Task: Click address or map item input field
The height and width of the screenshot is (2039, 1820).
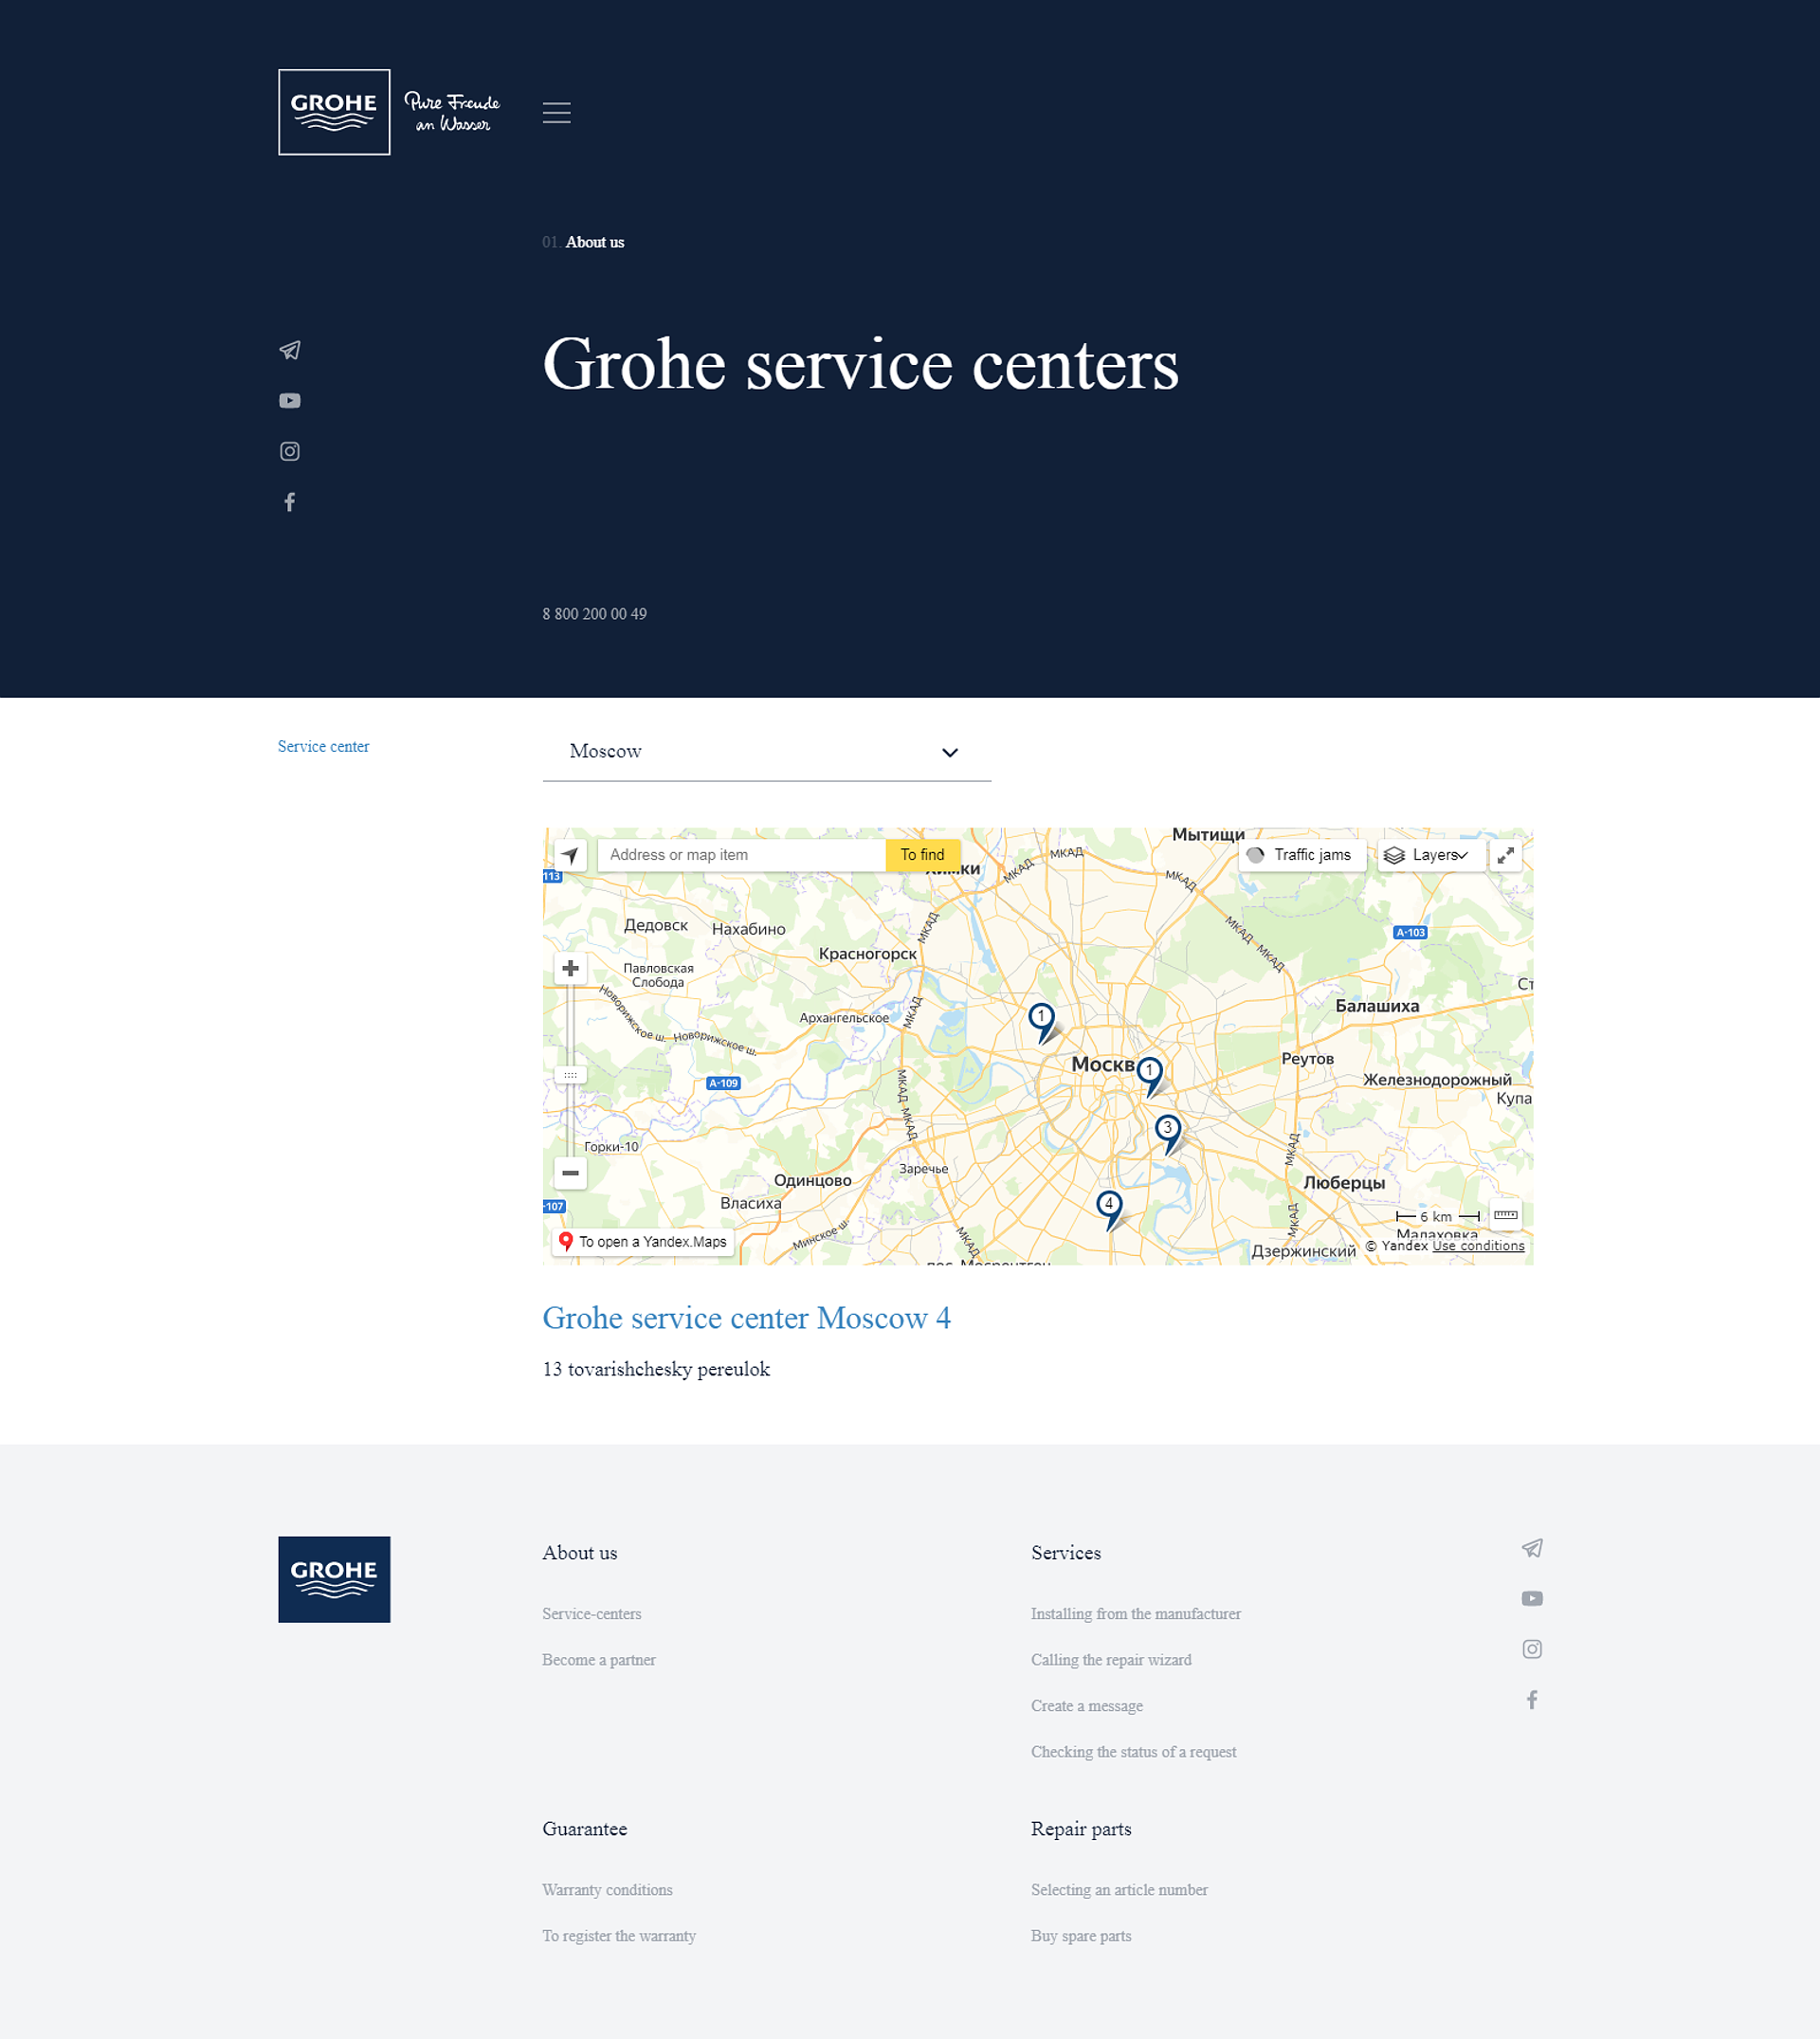Action: [741, 853]
